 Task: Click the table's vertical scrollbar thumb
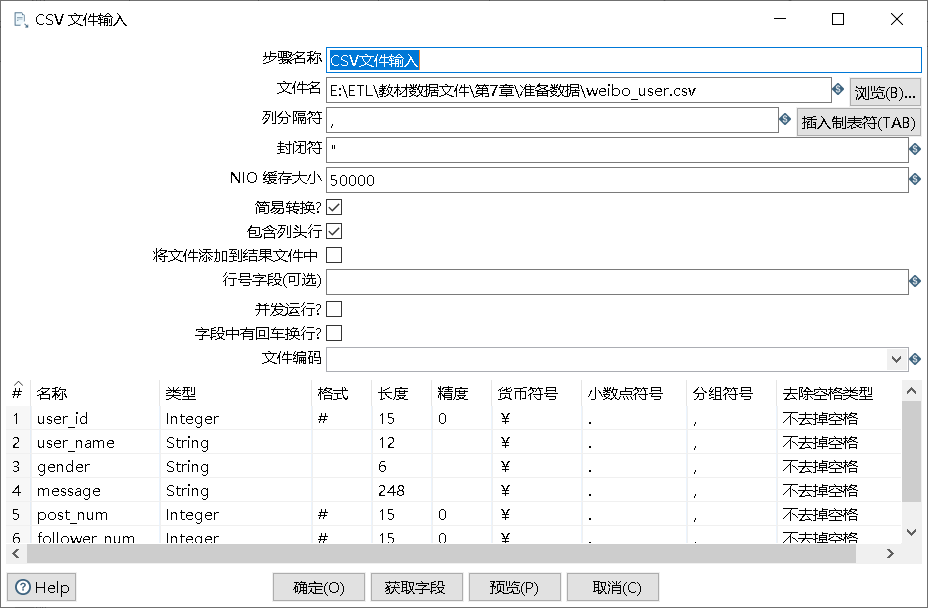coord(911,452)
